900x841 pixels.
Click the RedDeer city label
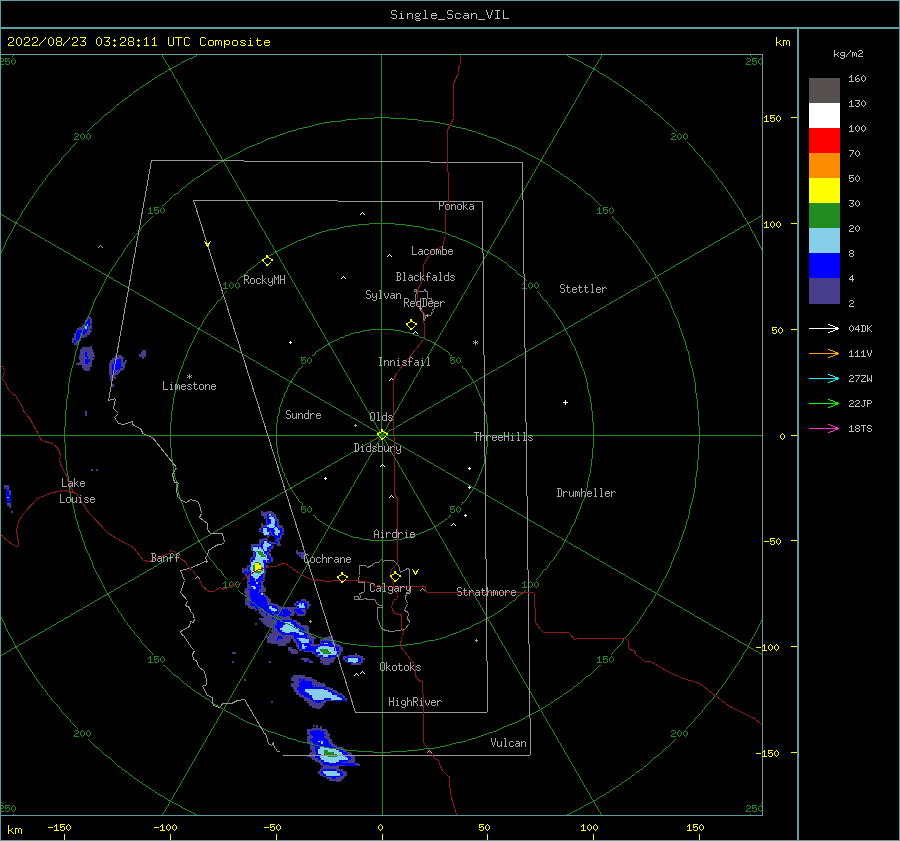[424, 303]
